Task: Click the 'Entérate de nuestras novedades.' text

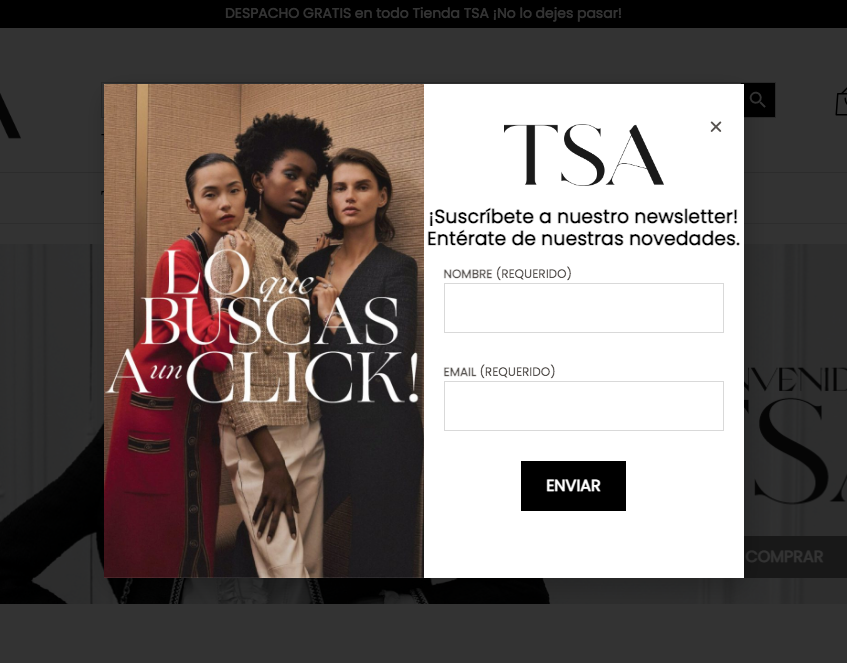Action: click(x=583, y=238)
